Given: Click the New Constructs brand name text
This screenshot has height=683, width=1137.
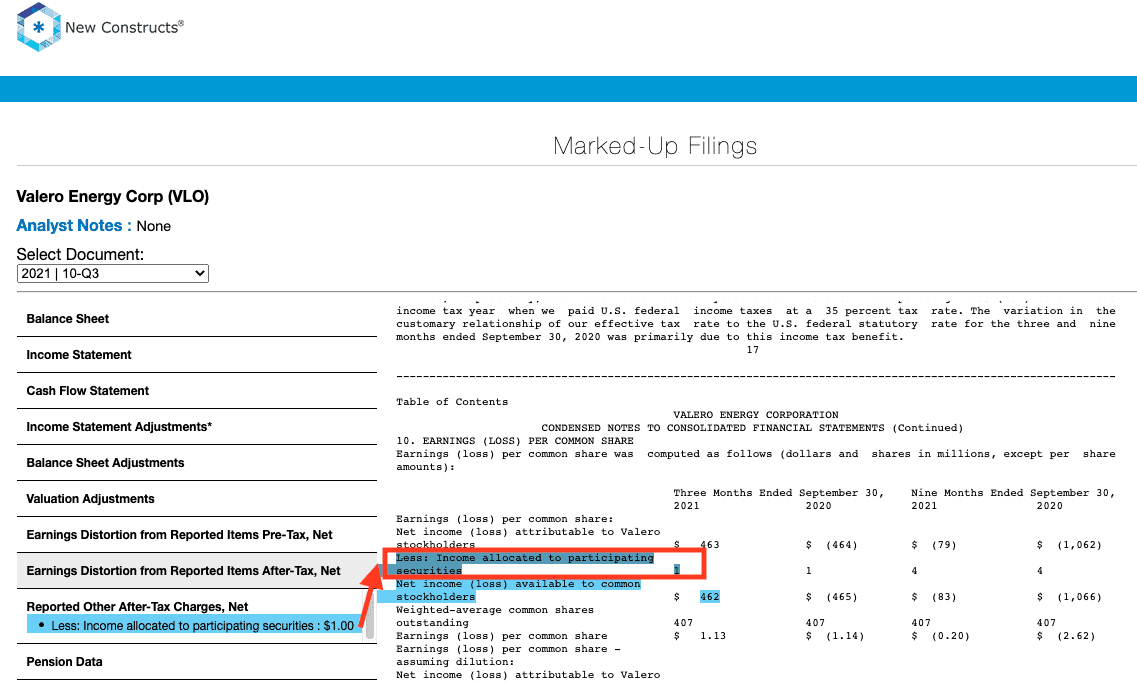Looking at the screenshot, I should 124,28.
